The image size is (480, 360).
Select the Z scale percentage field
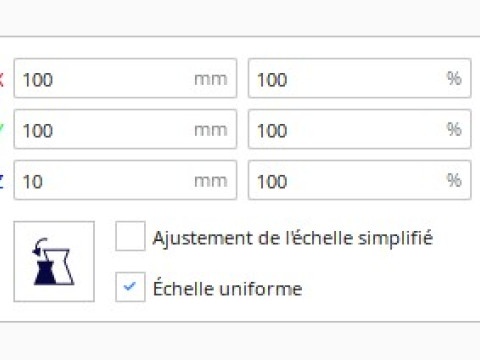pos(360,180)
